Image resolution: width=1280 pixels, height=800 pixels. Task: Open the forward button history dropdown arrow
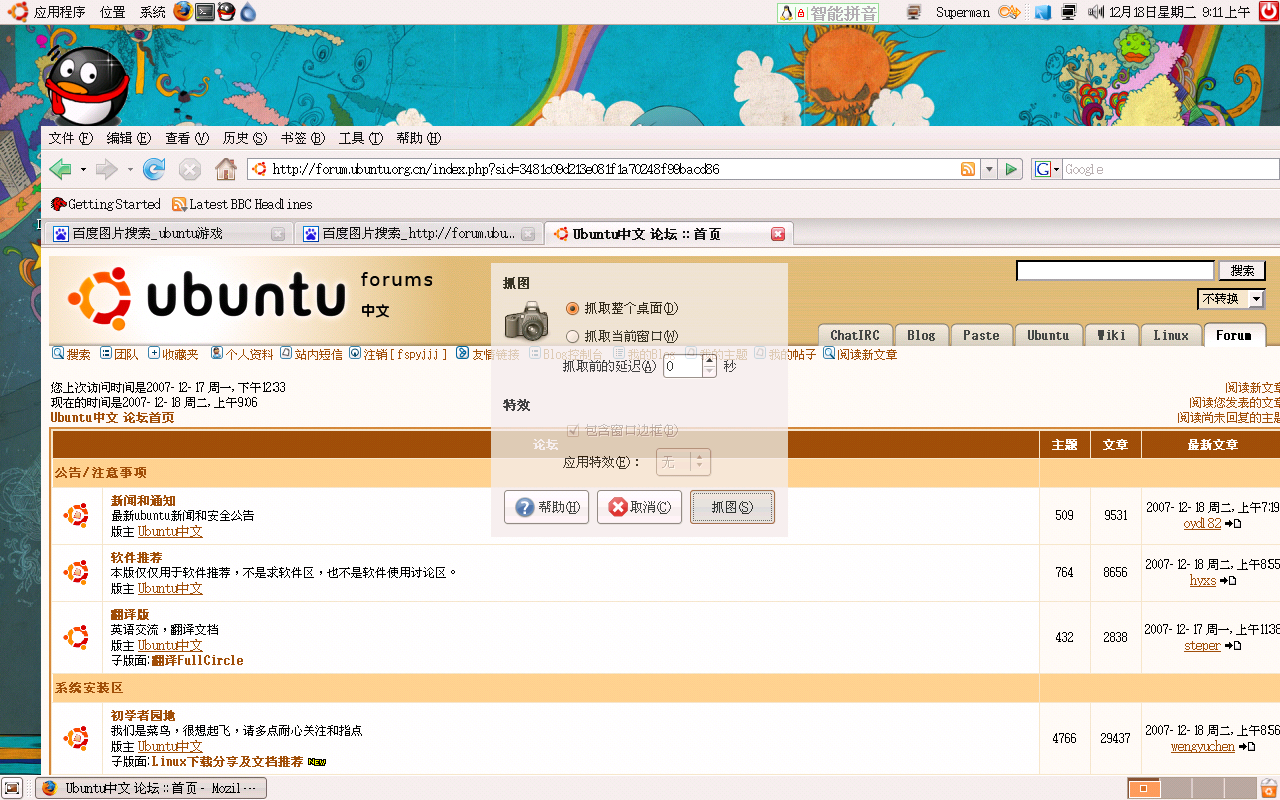pyautogui.click(x=130, y=170)
